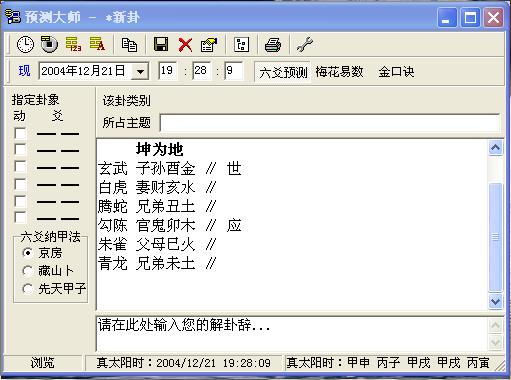Viewport: 511px width, 380px height.
Task: Close the 预测大师 window
Action: [x=494, y=17]
